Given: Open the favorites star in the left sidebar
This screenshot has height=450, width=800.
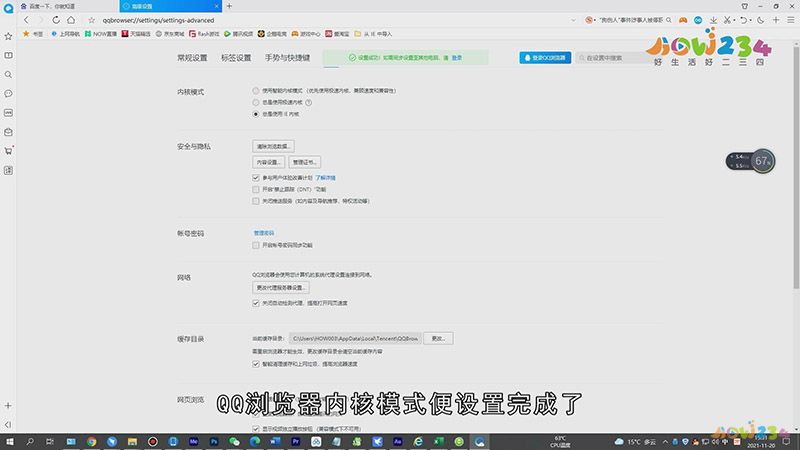Looking at the screenshot, I should click(x=8, y=36).
